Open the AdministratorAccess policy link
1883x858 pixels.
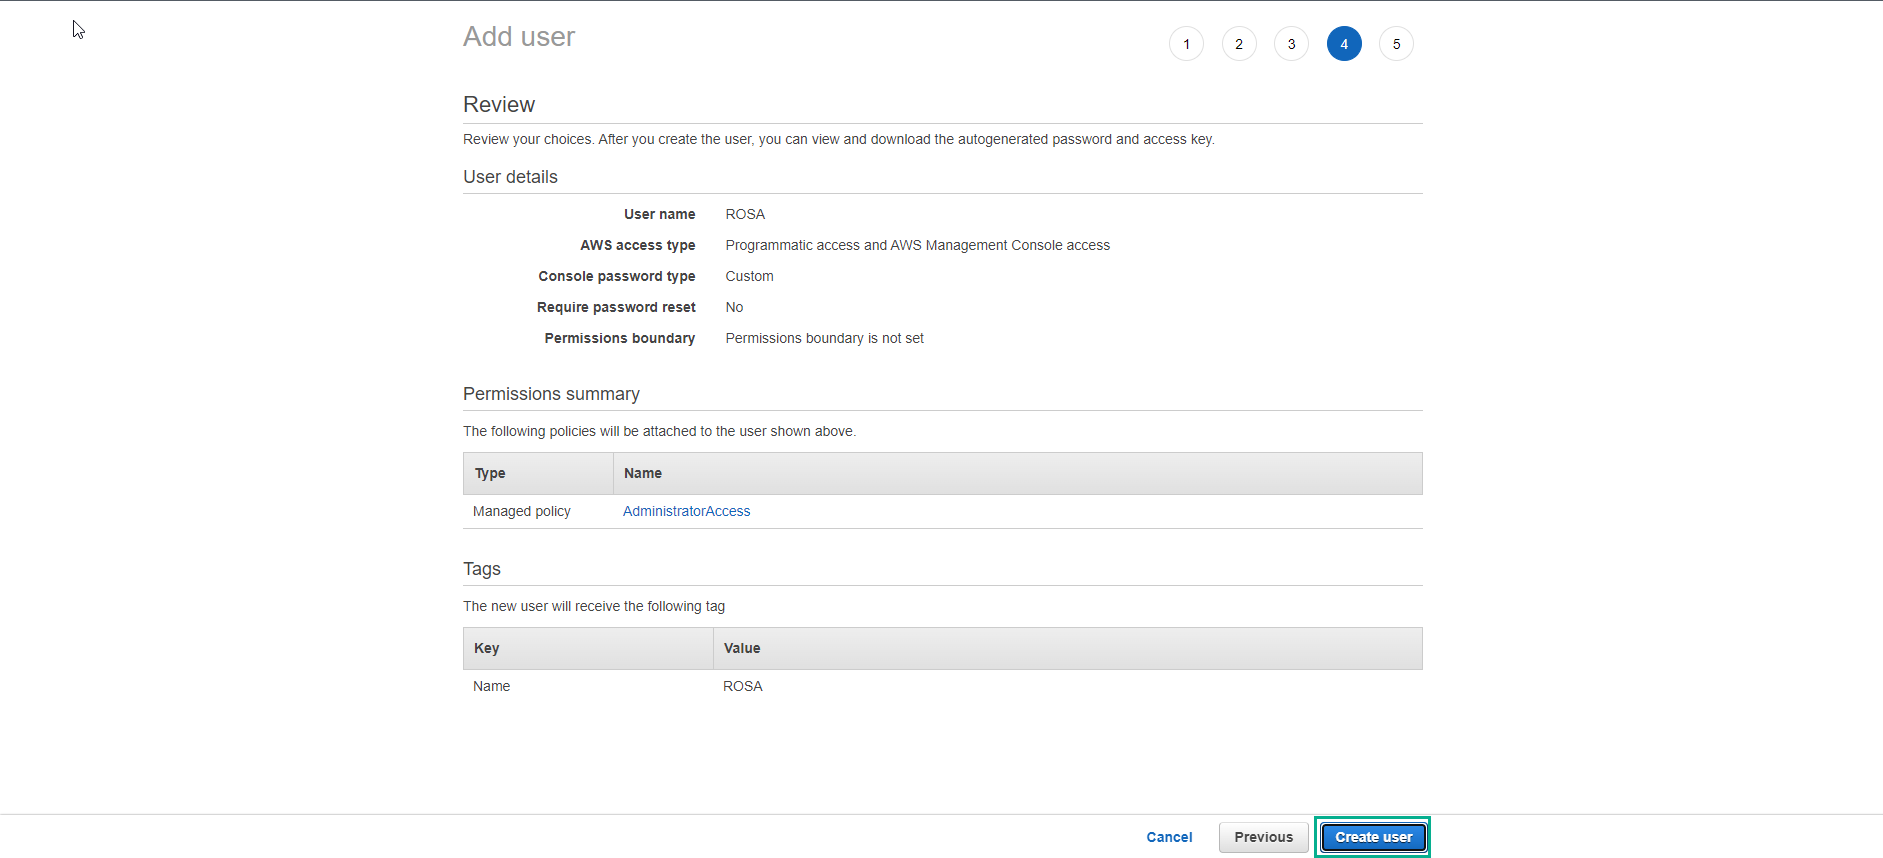coord(686,511)
